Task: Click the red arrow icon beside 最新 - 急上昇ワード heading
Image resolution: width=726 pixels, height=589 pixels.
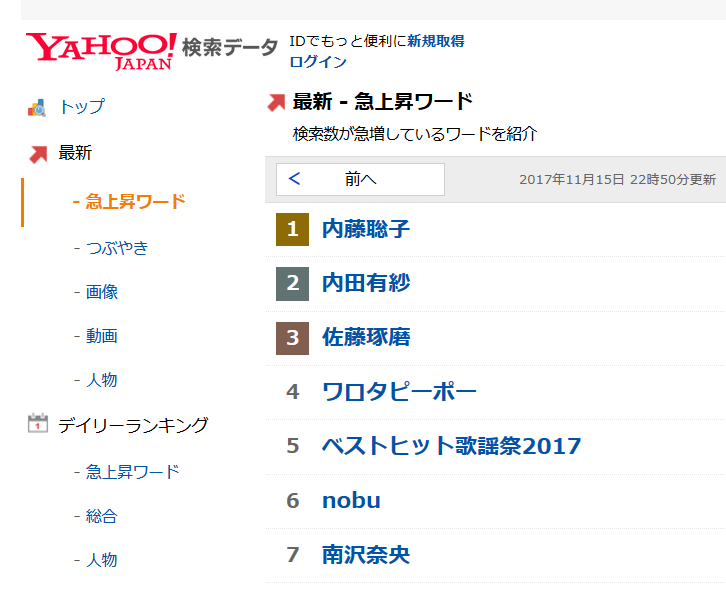Action: pos(276,102)
